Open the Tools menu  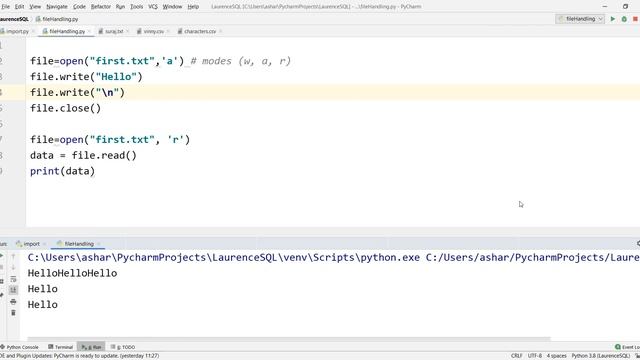click(137, 7)
